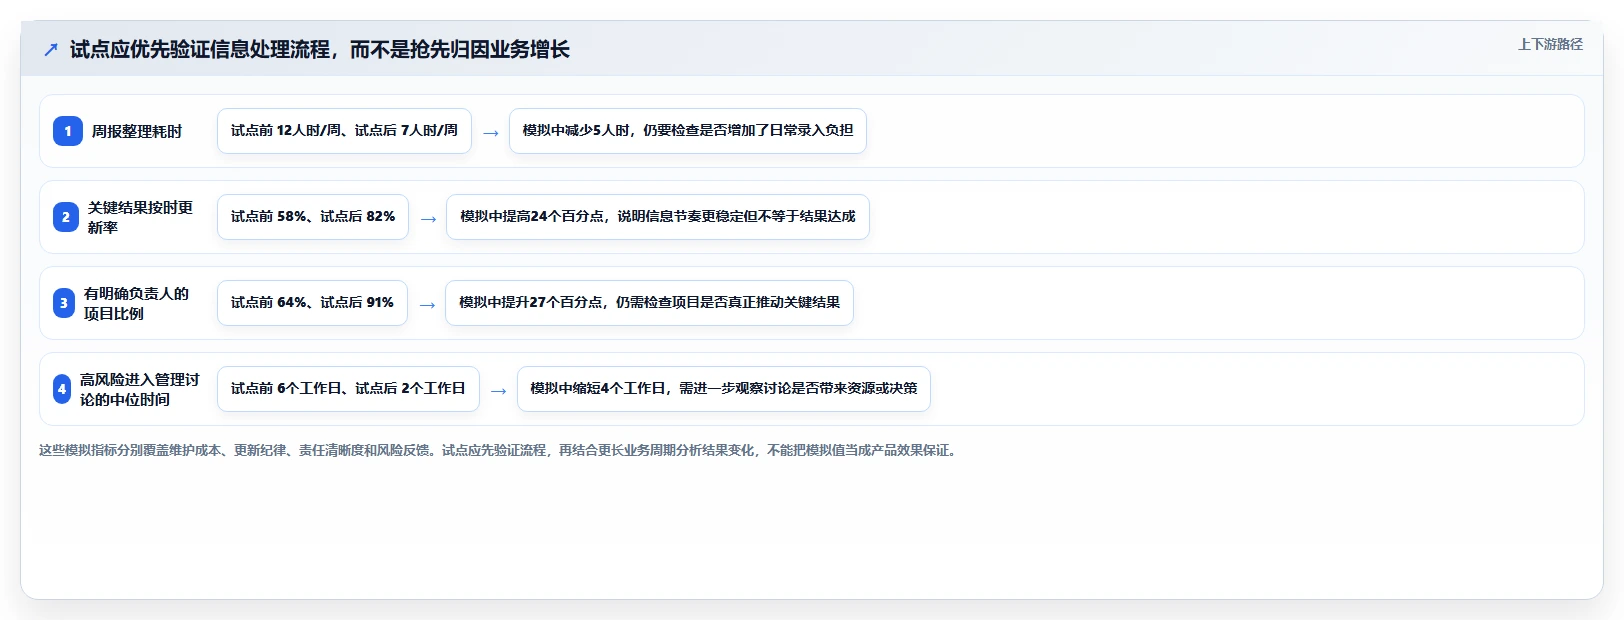The width and height of the screenshot is (1624, 620).
Task: Click the arrow in the 高风险进入管理讨论 row
Action: point(499,391)
